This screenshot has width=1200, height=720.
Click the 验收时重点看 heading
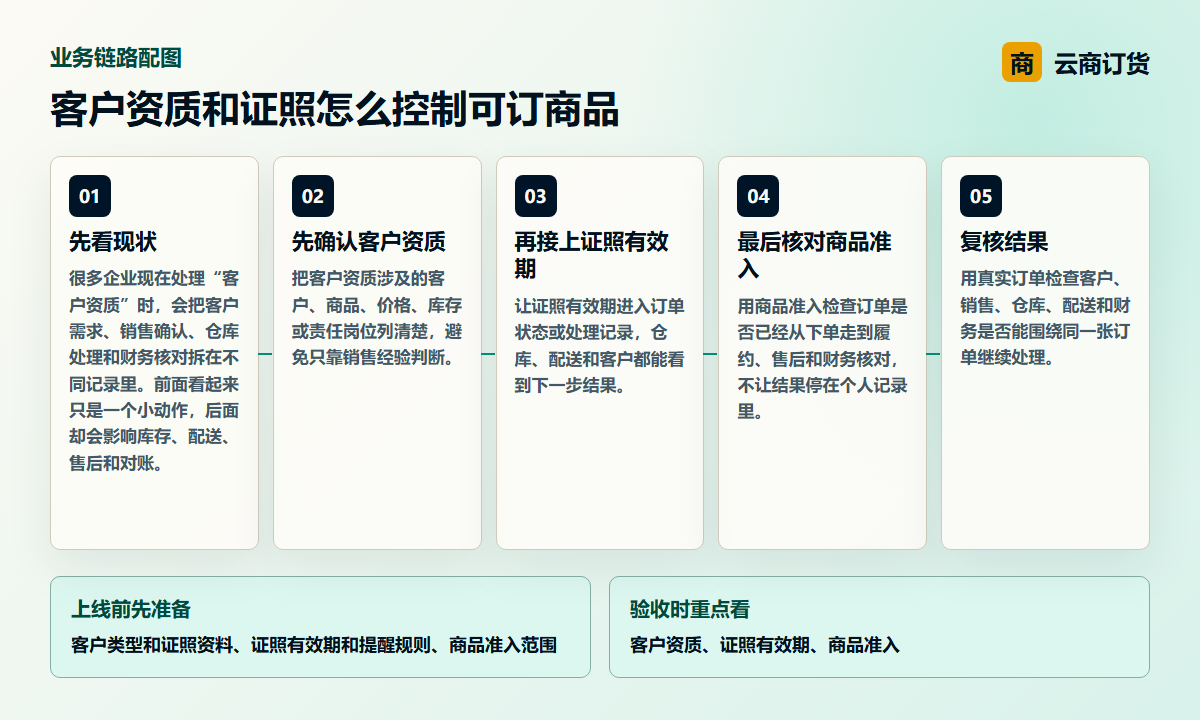pyautogui.click(x=690, y=609)
